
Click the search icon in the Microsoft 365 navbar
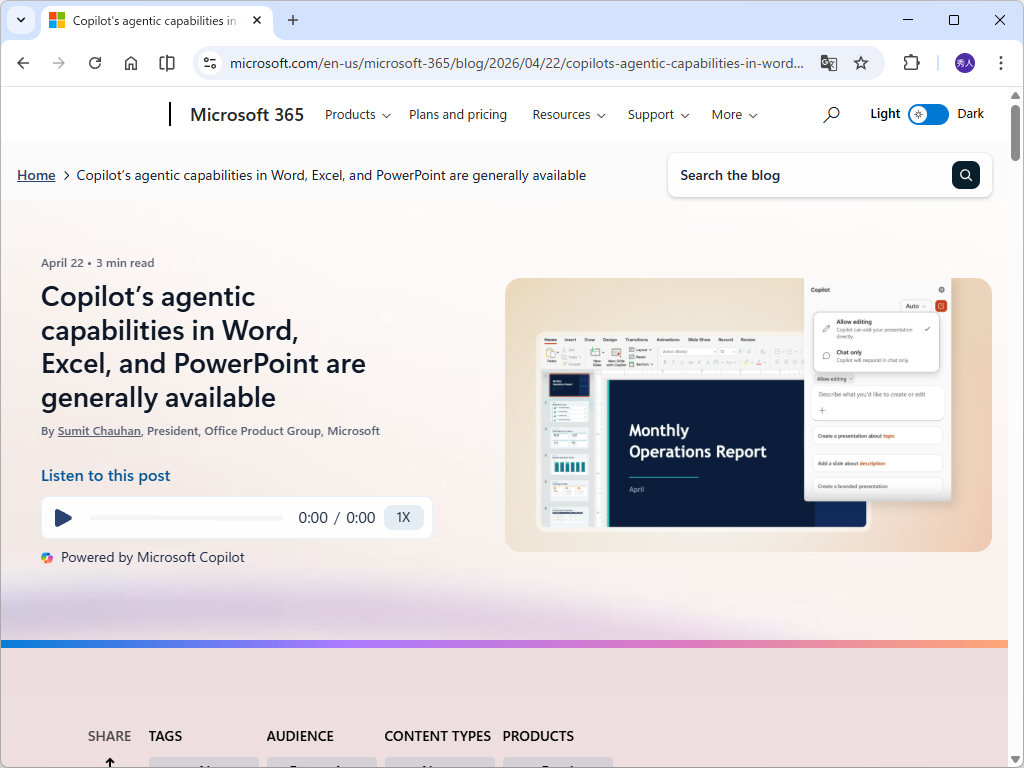coord(831,114)
